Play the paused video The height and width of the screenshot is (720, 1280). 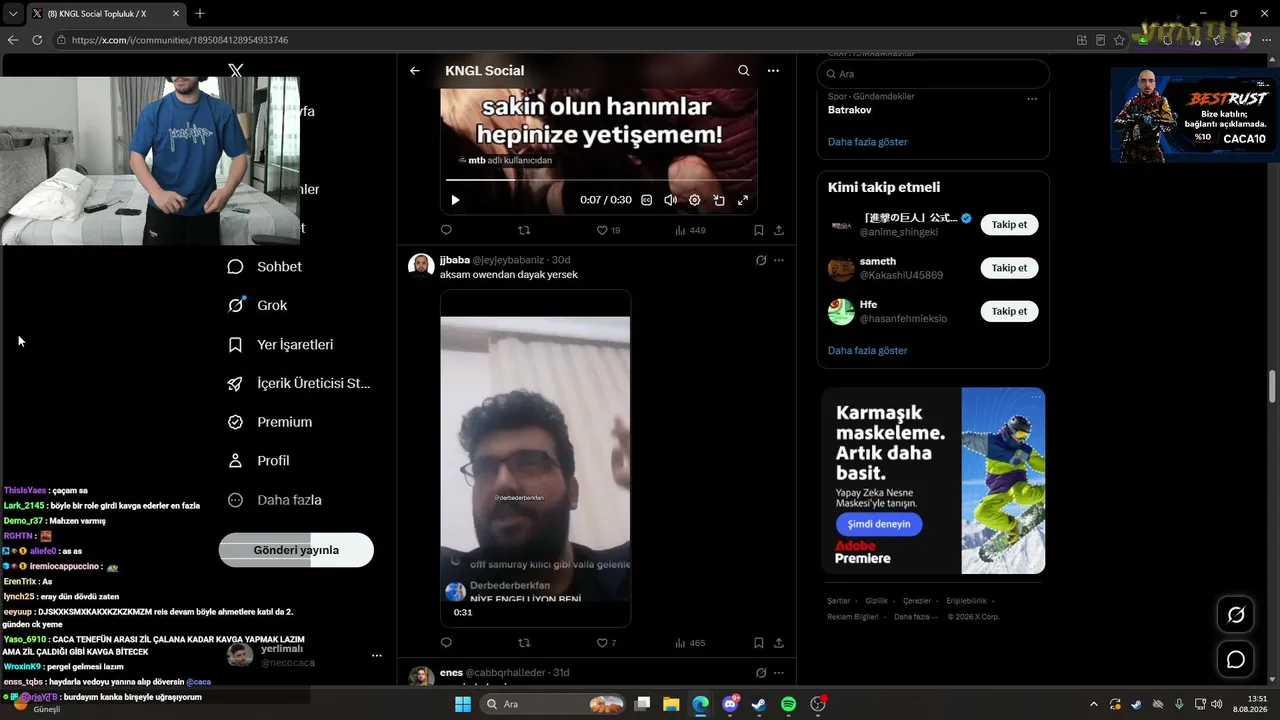click(455, 200)
